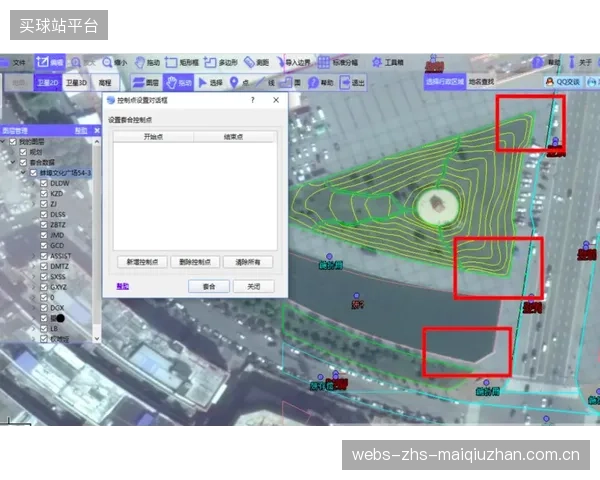
Task: Click the 结束点 column header
Action: pyautogui.click(x=233, y=137)
